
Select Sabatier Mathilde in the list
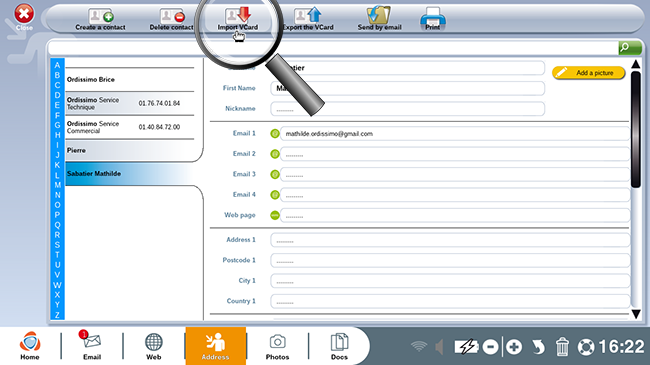click(x=130, y=174)
